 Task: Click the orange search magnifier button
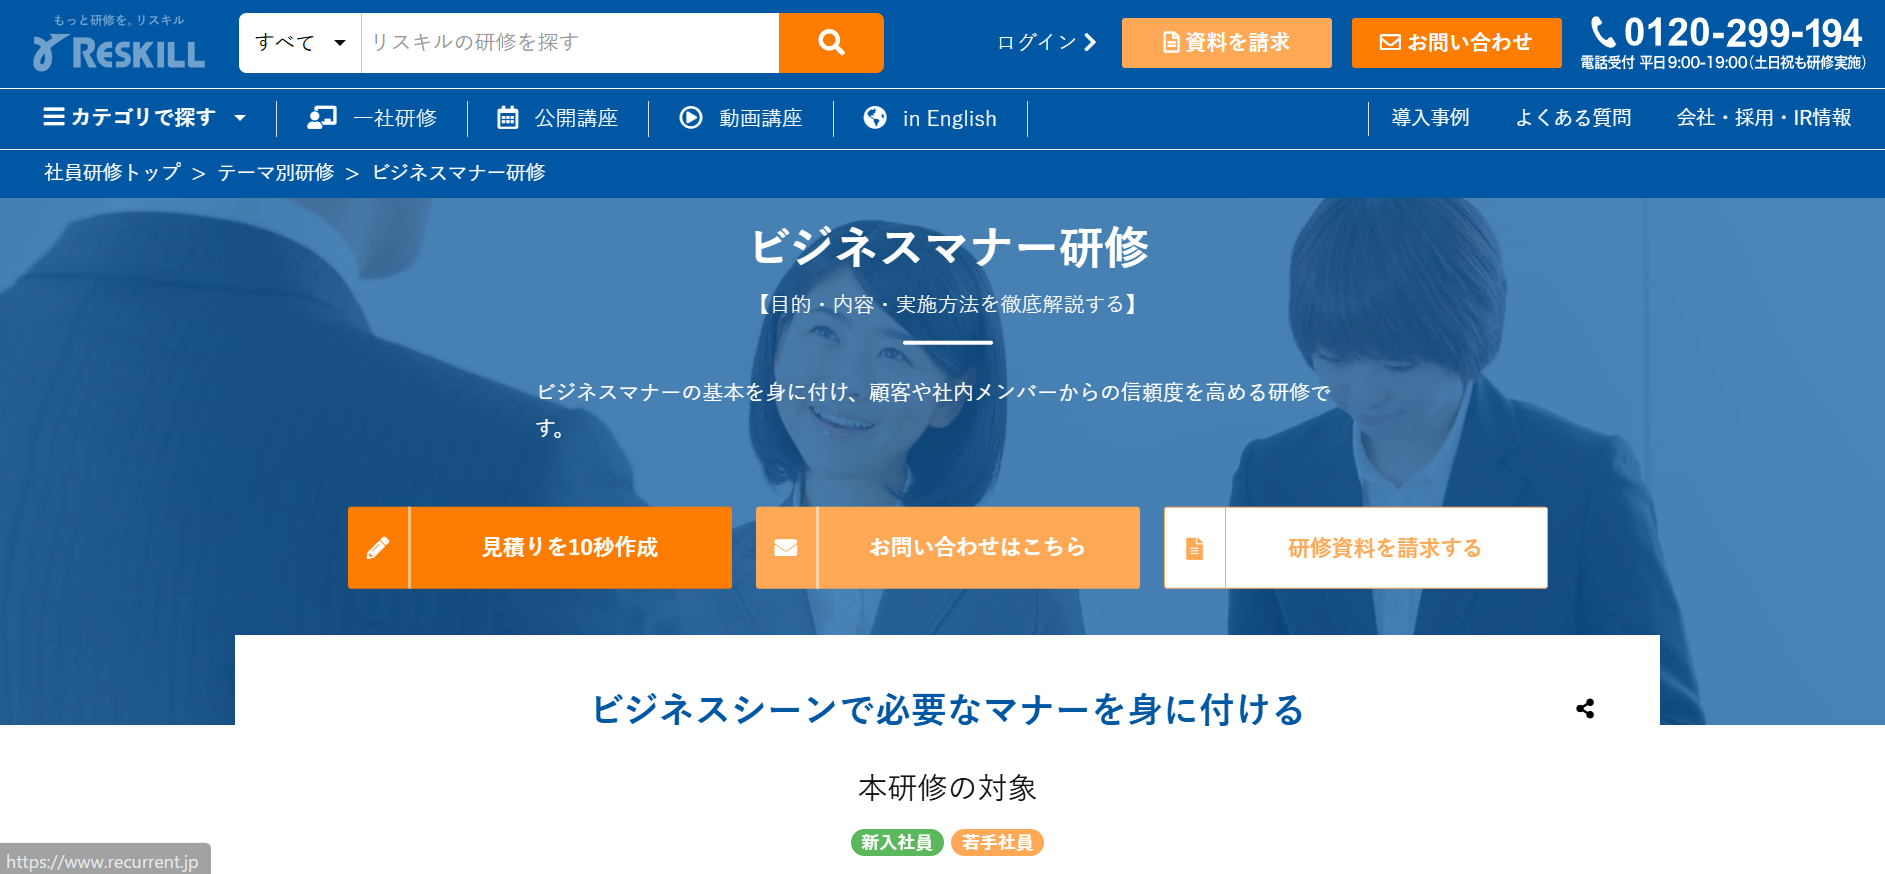tap(830, 43)
